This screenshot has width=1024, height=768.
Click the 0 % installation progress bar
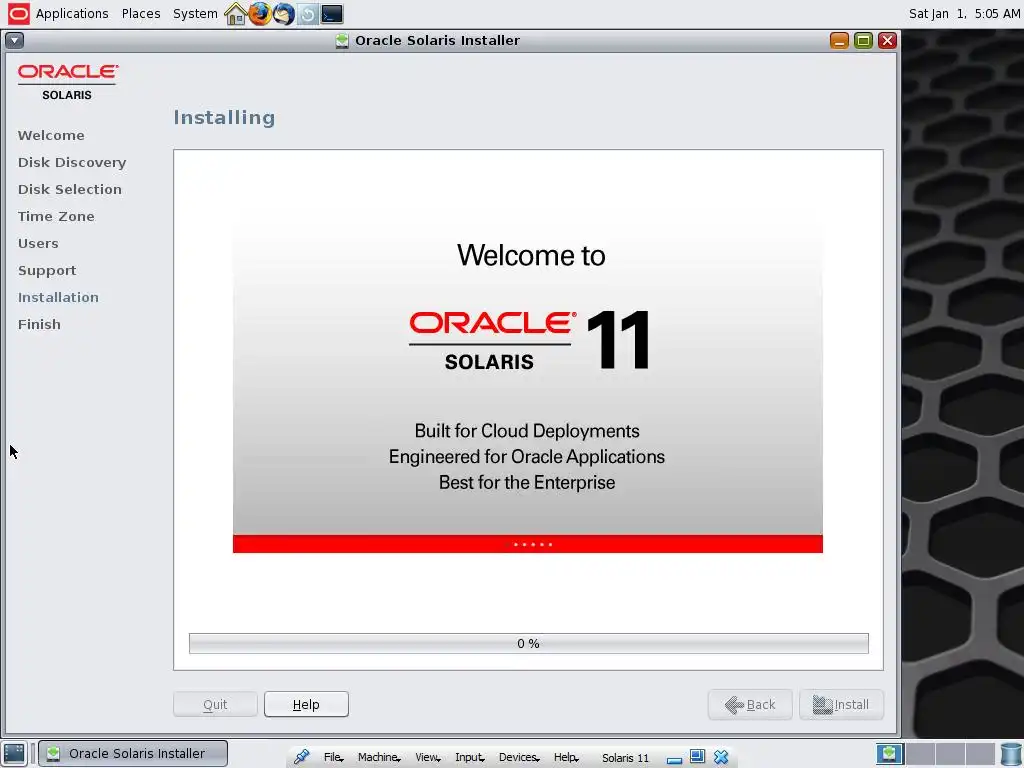click(528, 643)
